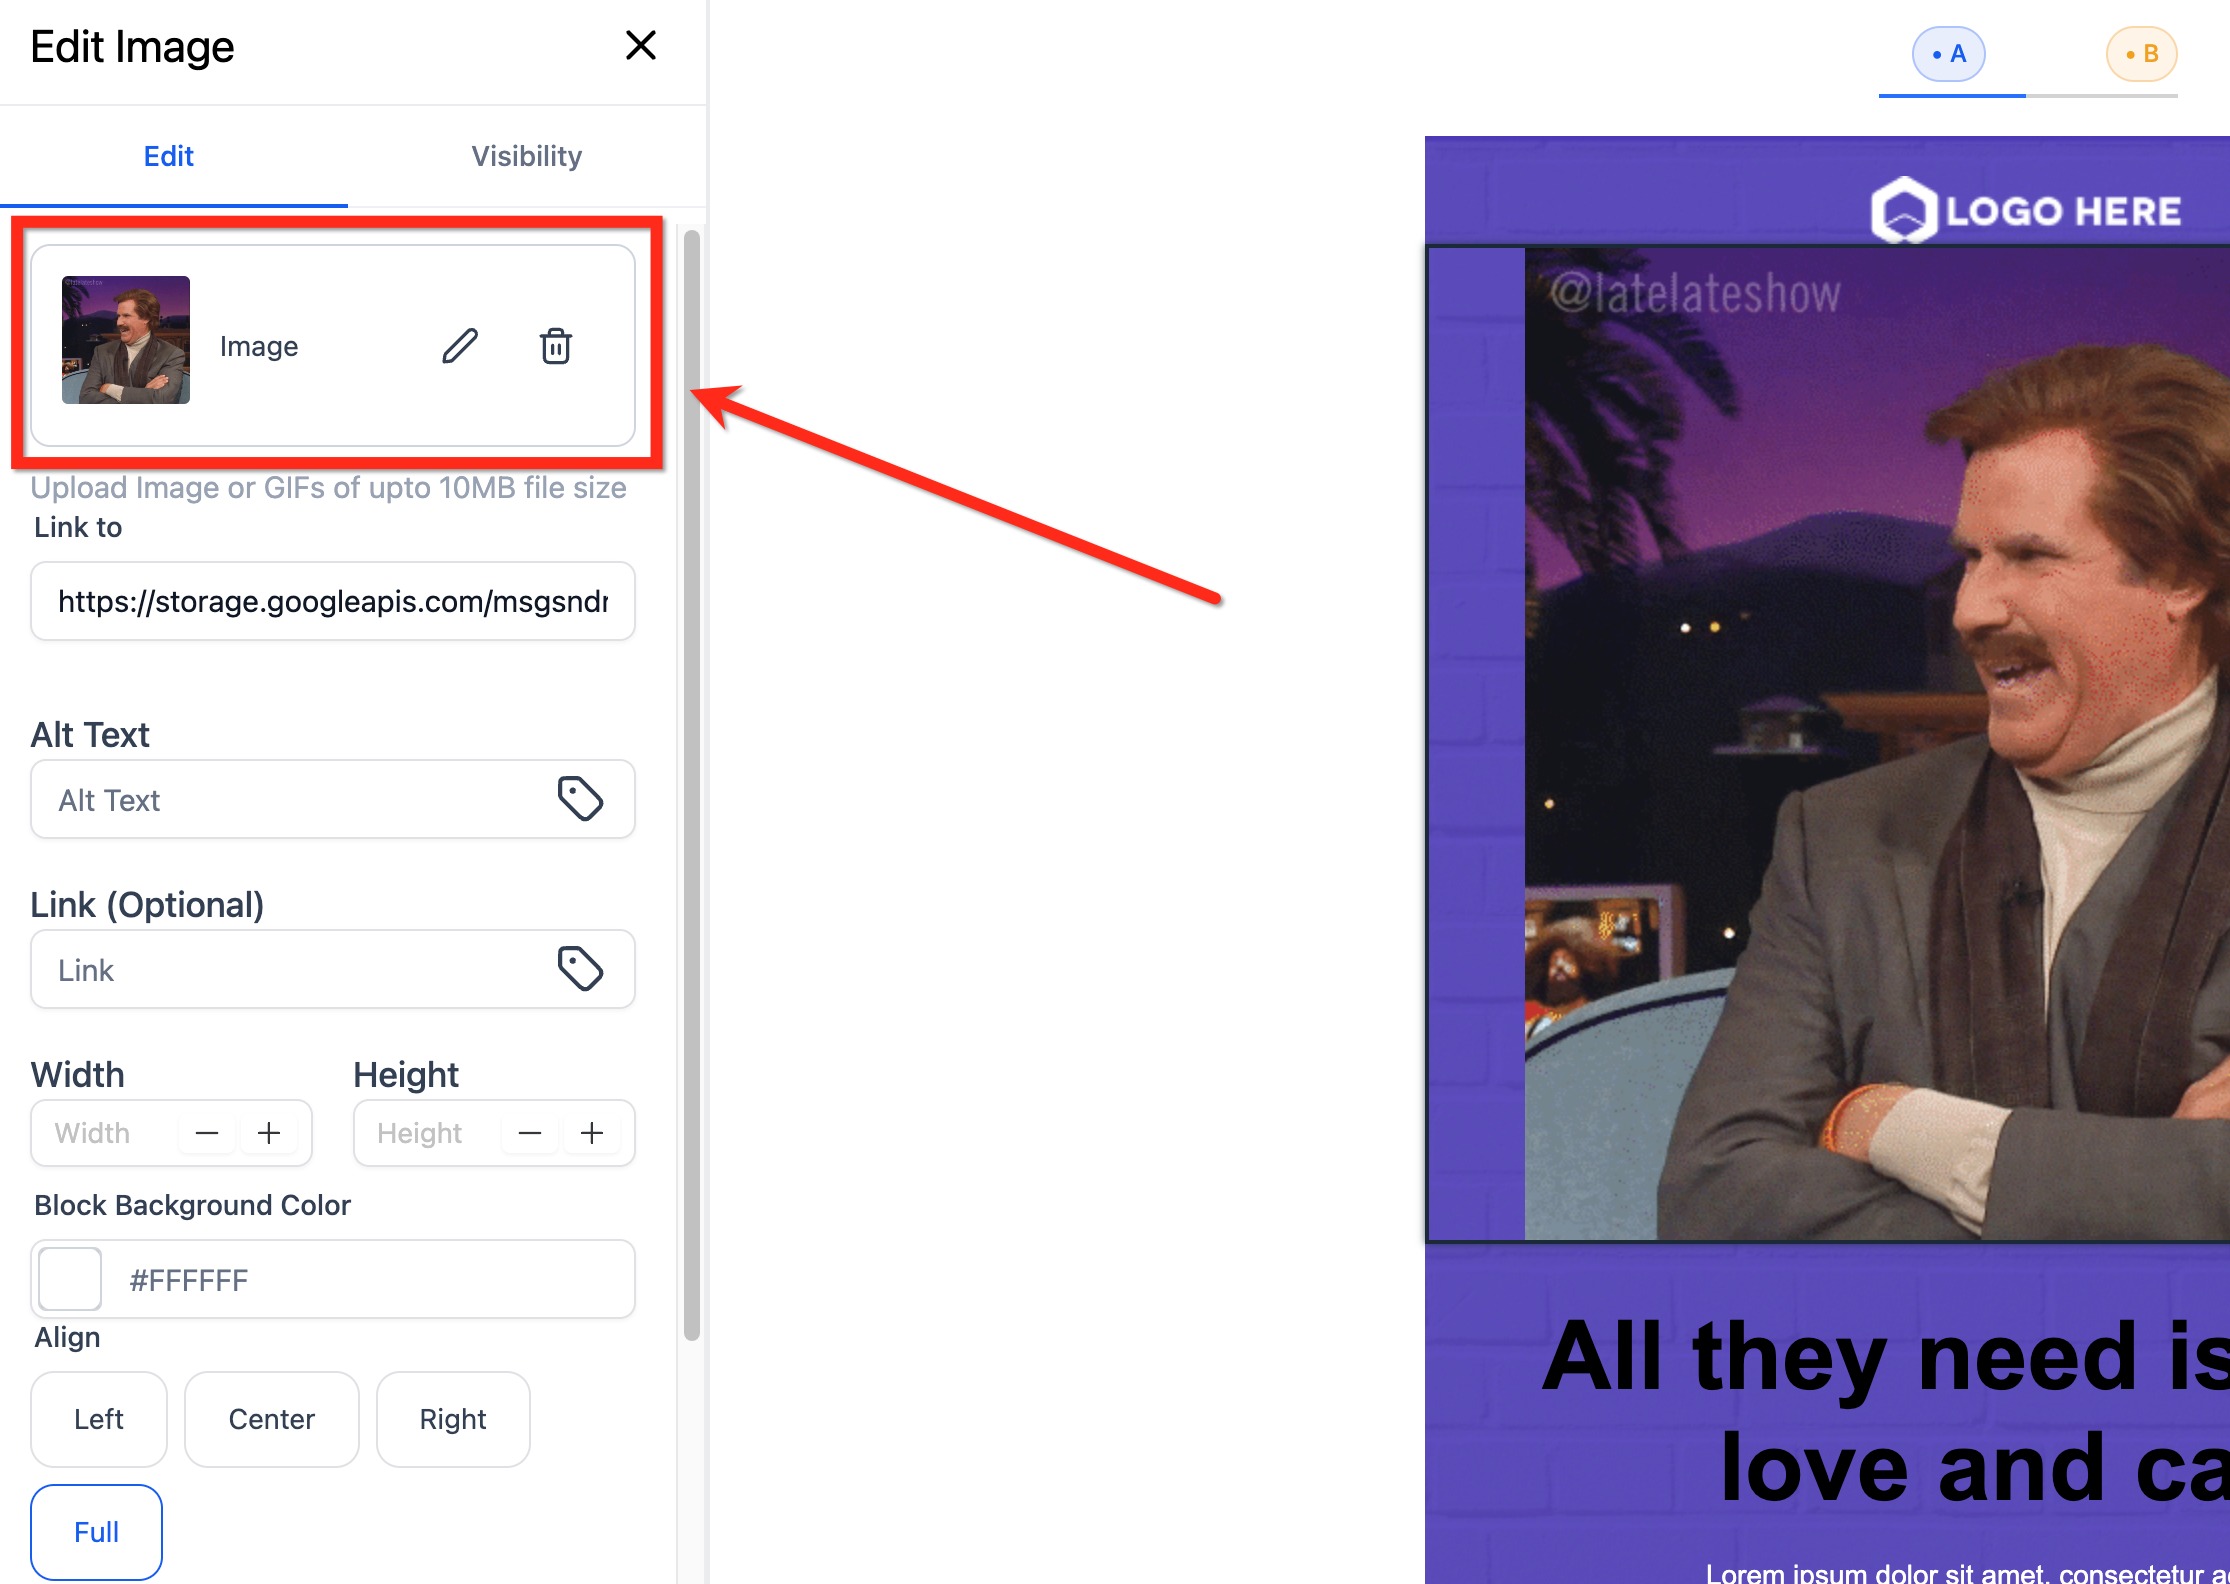The width and height of the screenshot is (2230, 1584).
Task: Increase Width with plus button
Action: pos(269,1133)
